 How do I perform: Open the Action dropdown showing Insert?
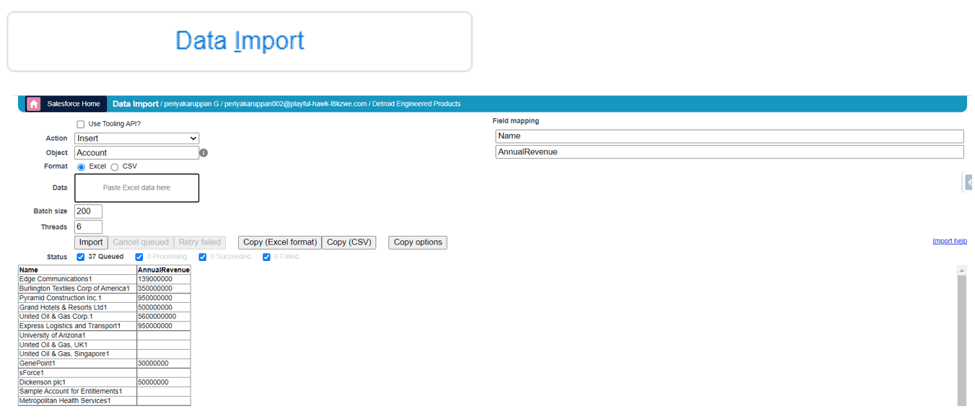pos(137,138)
